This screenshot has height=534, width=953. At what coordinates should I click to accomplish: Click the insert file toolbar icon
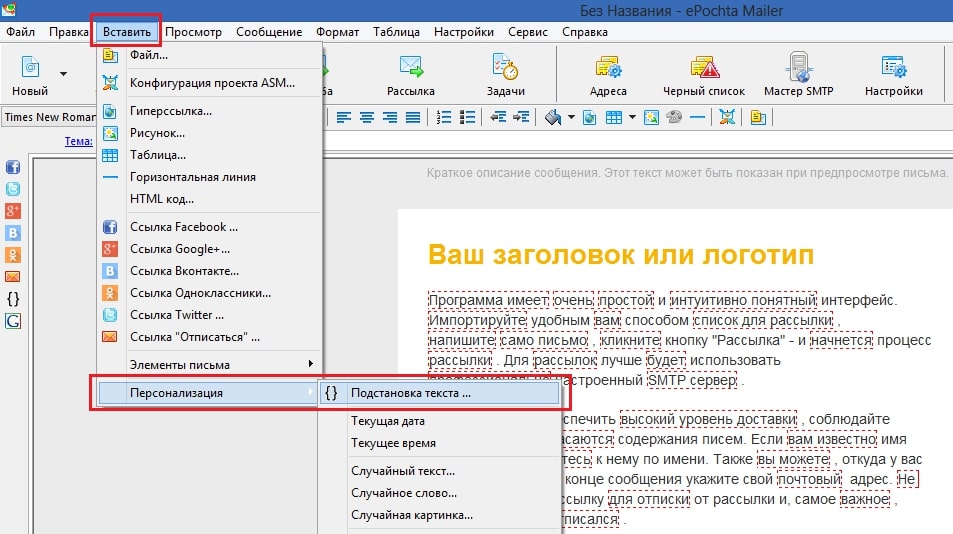pyautogui.click(x=758, y=117)
